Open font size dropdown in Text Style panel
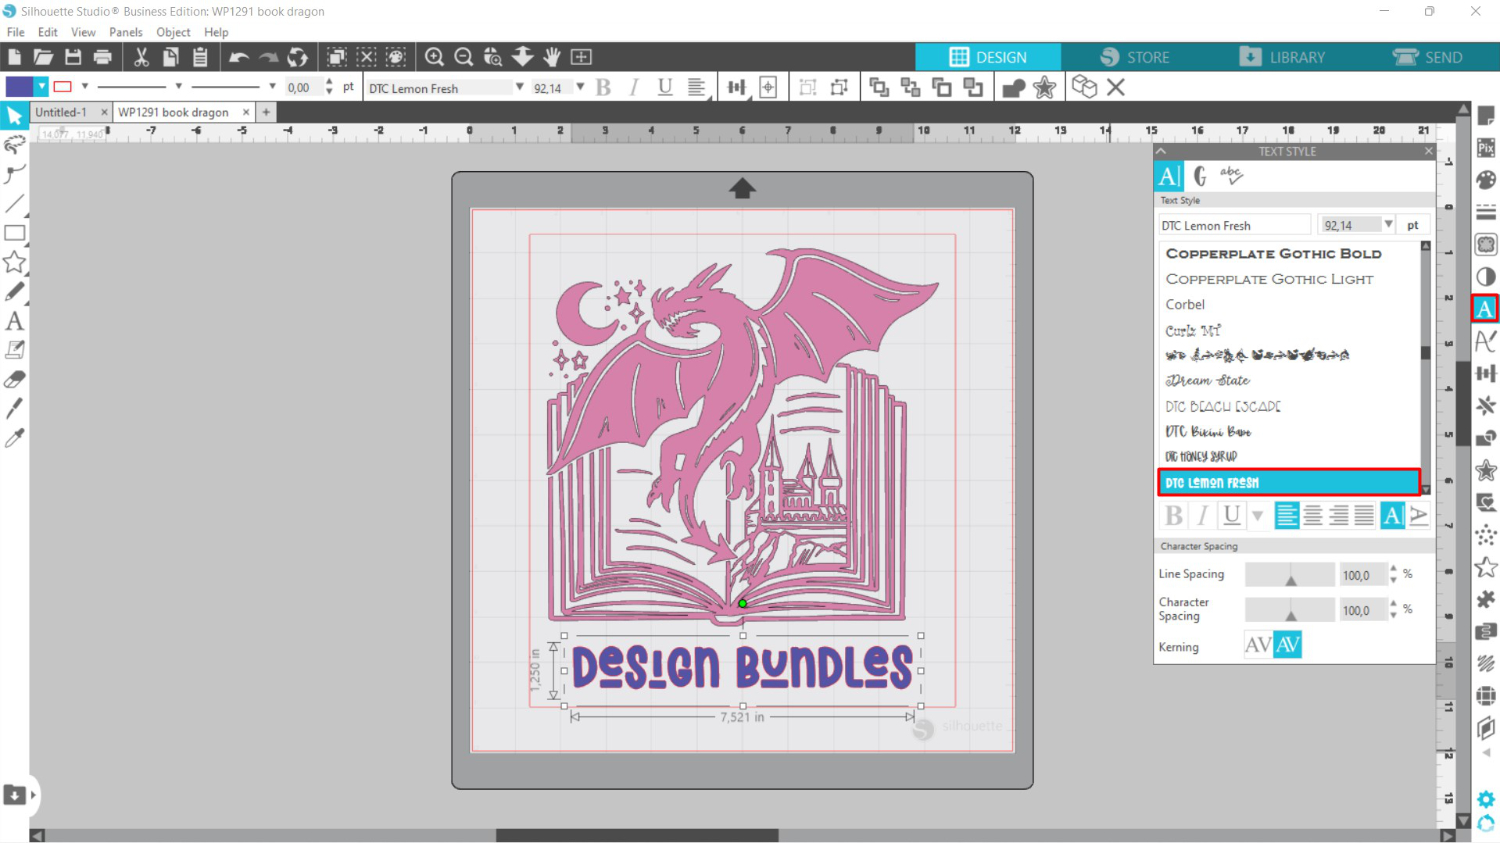 click(1388, 225)
